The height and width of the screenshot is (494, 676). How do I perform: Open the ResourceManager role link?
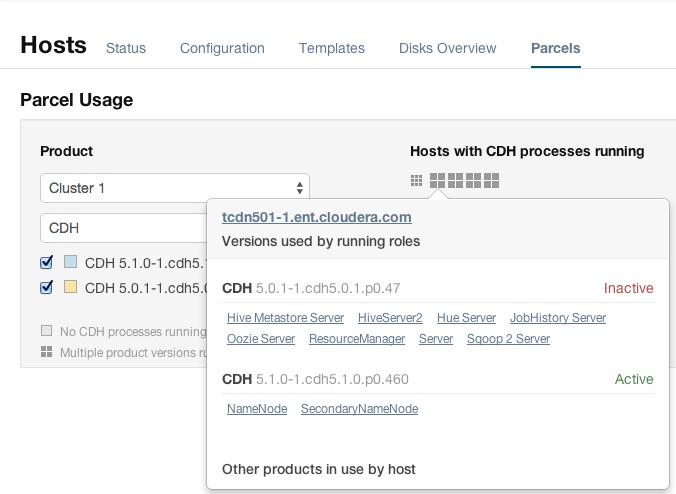click(x=357, y=339)
